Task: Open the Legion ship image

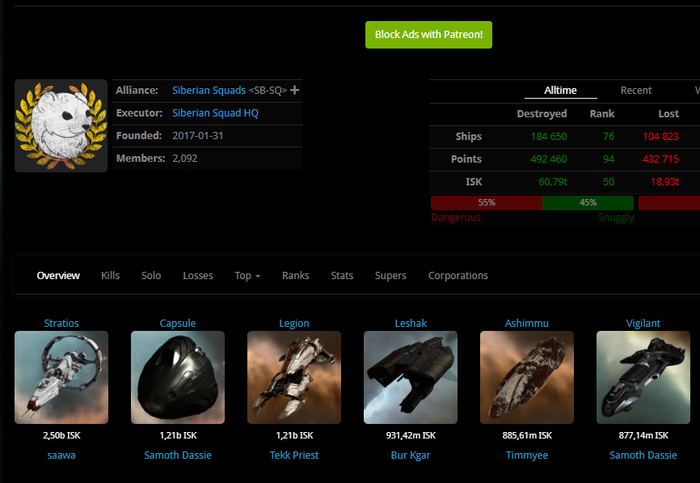Action: coord(294,378)
